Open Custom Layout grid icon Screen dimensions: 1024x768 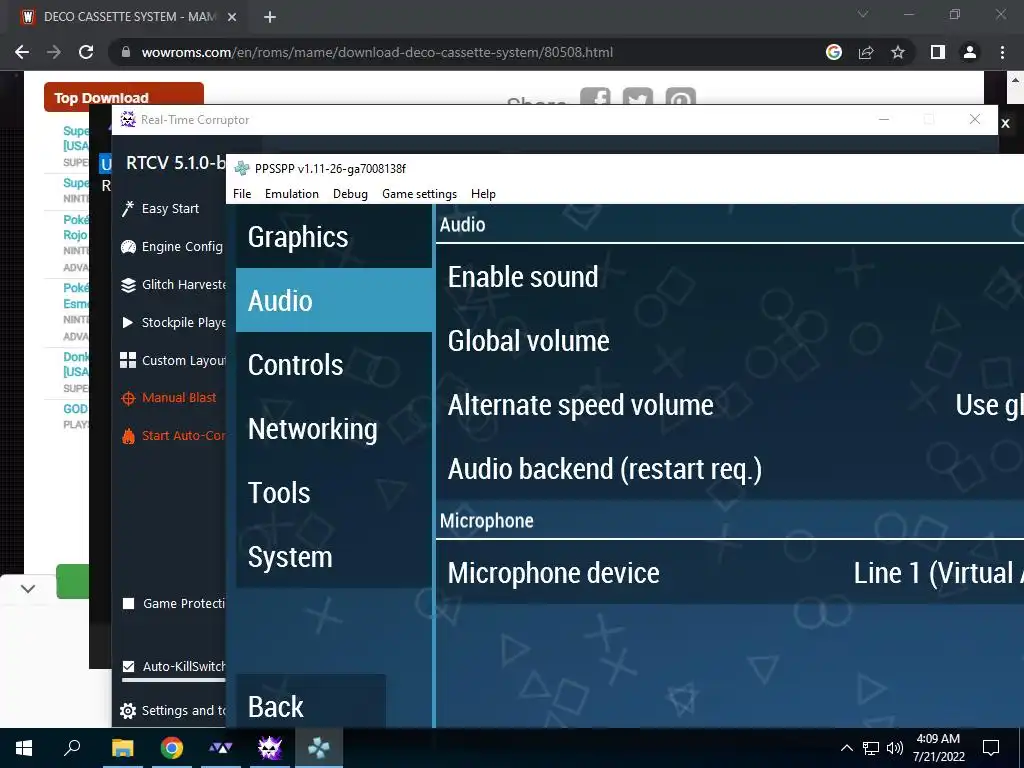coord(128,360)
